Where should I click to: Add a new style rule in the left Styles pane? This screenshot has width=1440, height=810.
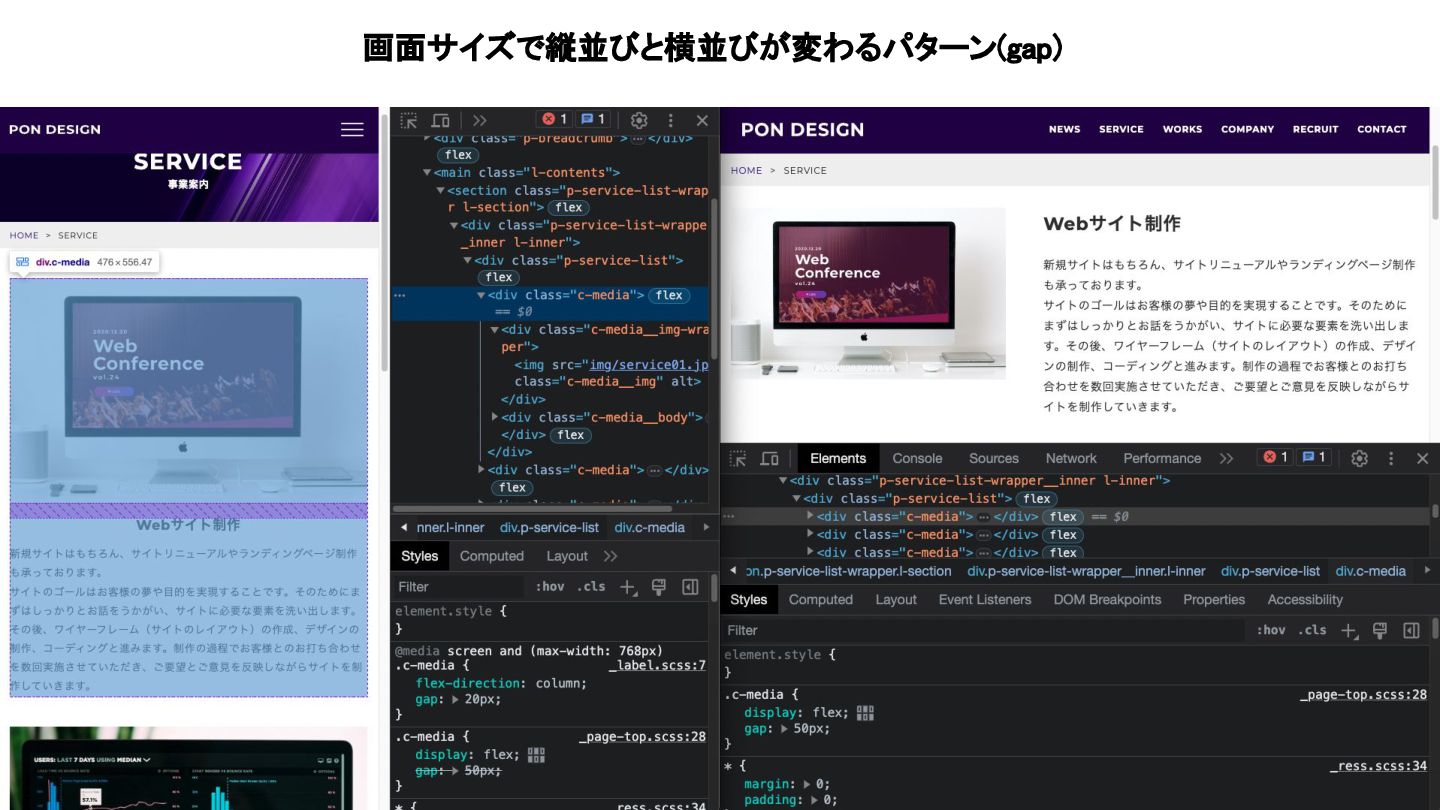point(627,587)
